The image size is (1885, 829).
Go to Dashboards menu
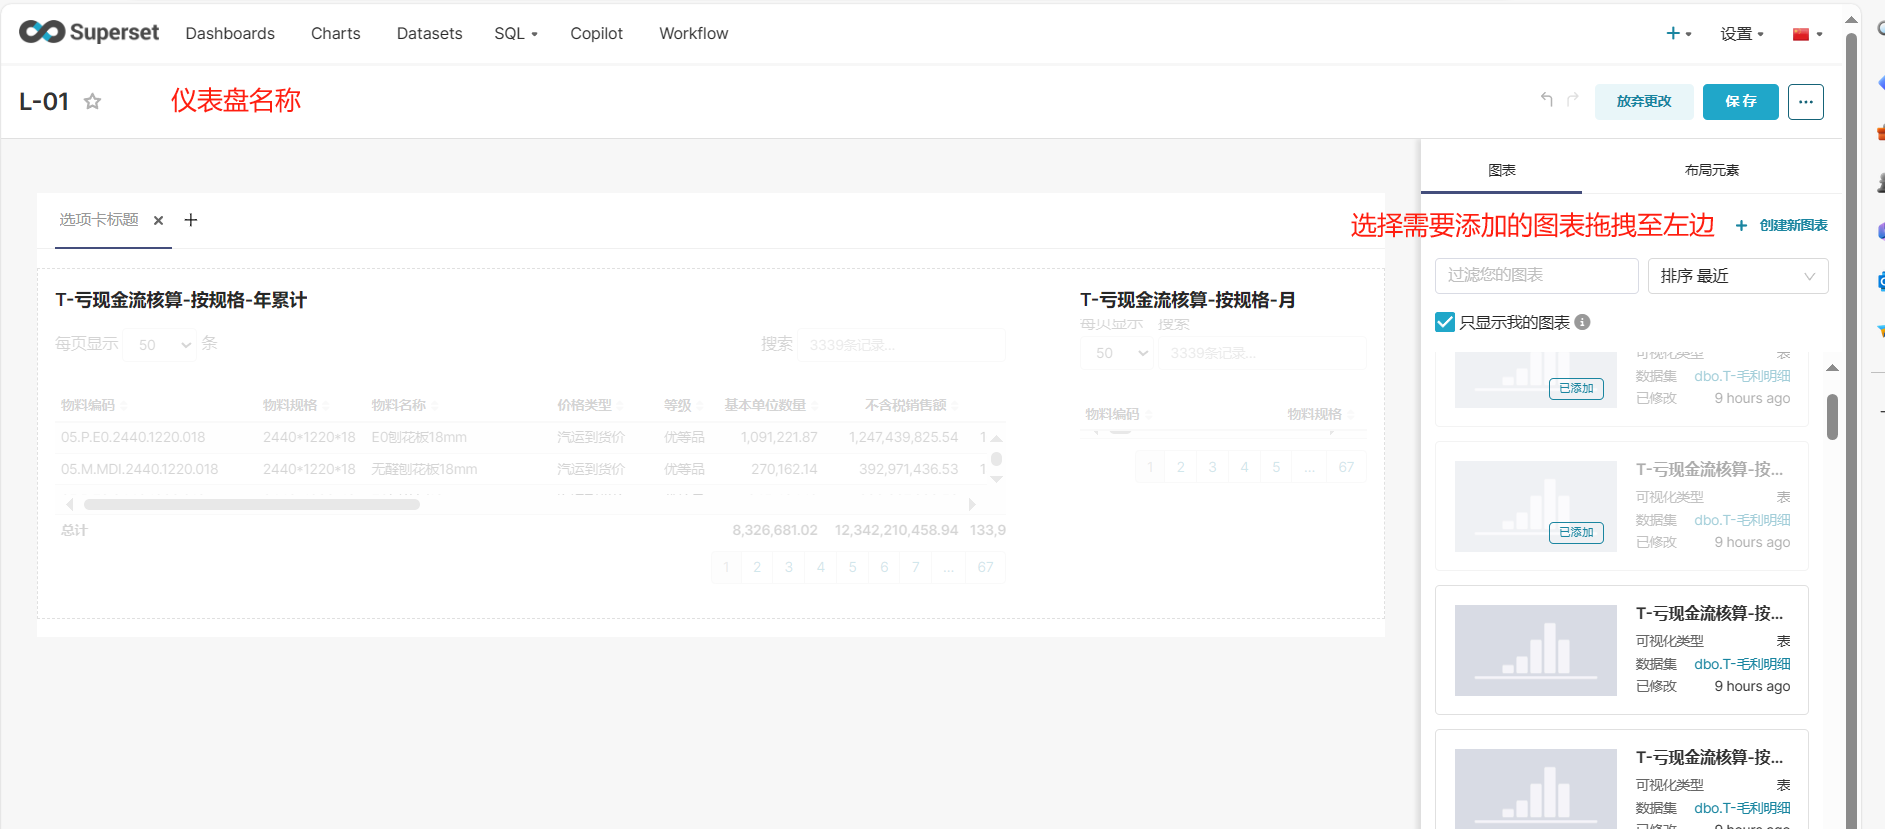pyautogui.click(x=230, y=33)
